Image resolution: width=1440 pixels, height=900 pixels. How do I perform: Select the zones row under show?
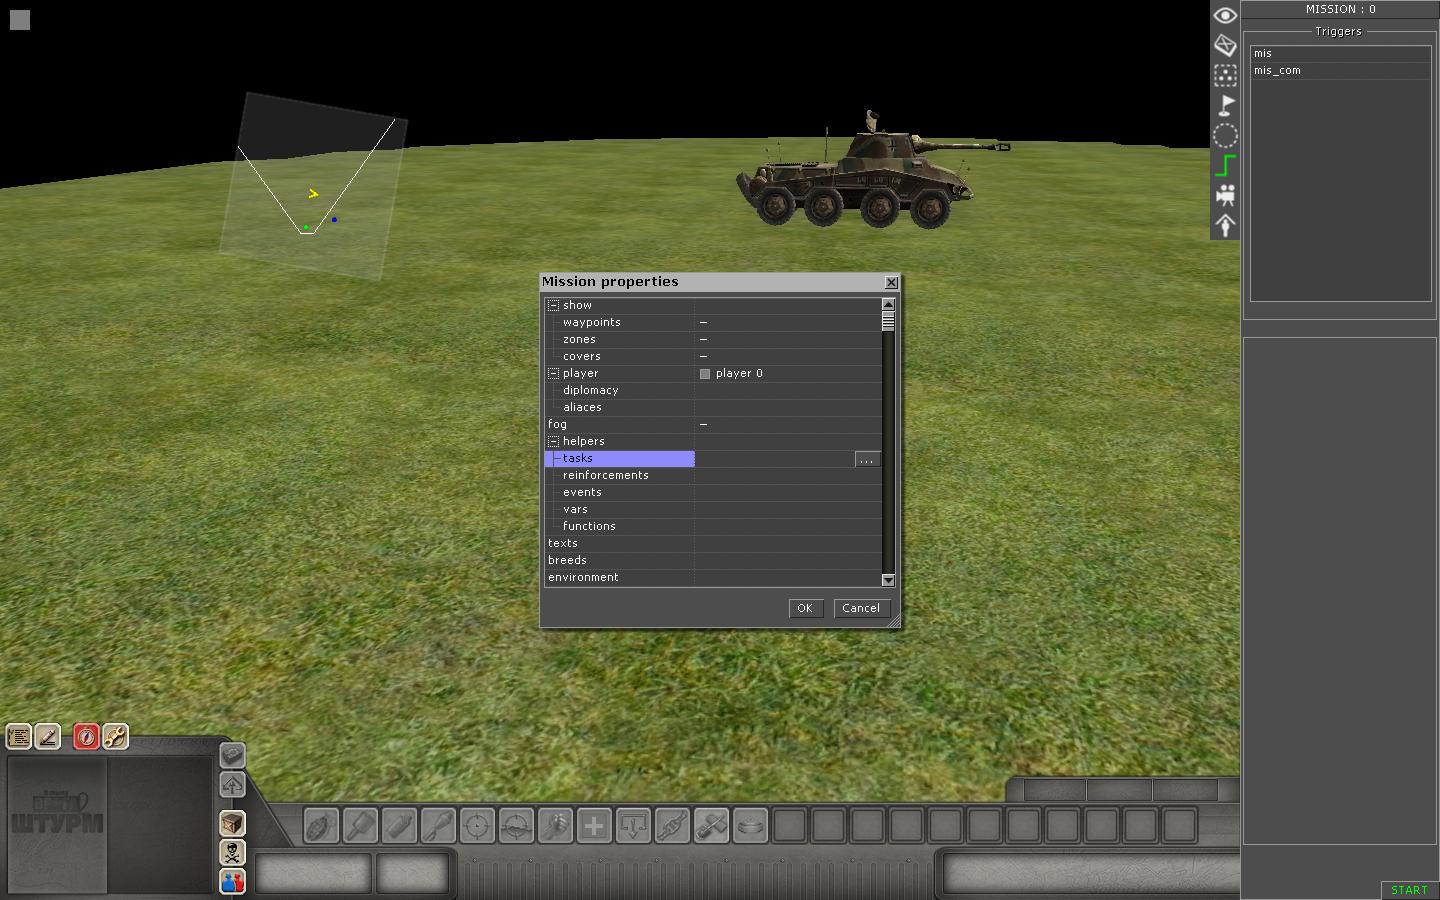(712, 339)
